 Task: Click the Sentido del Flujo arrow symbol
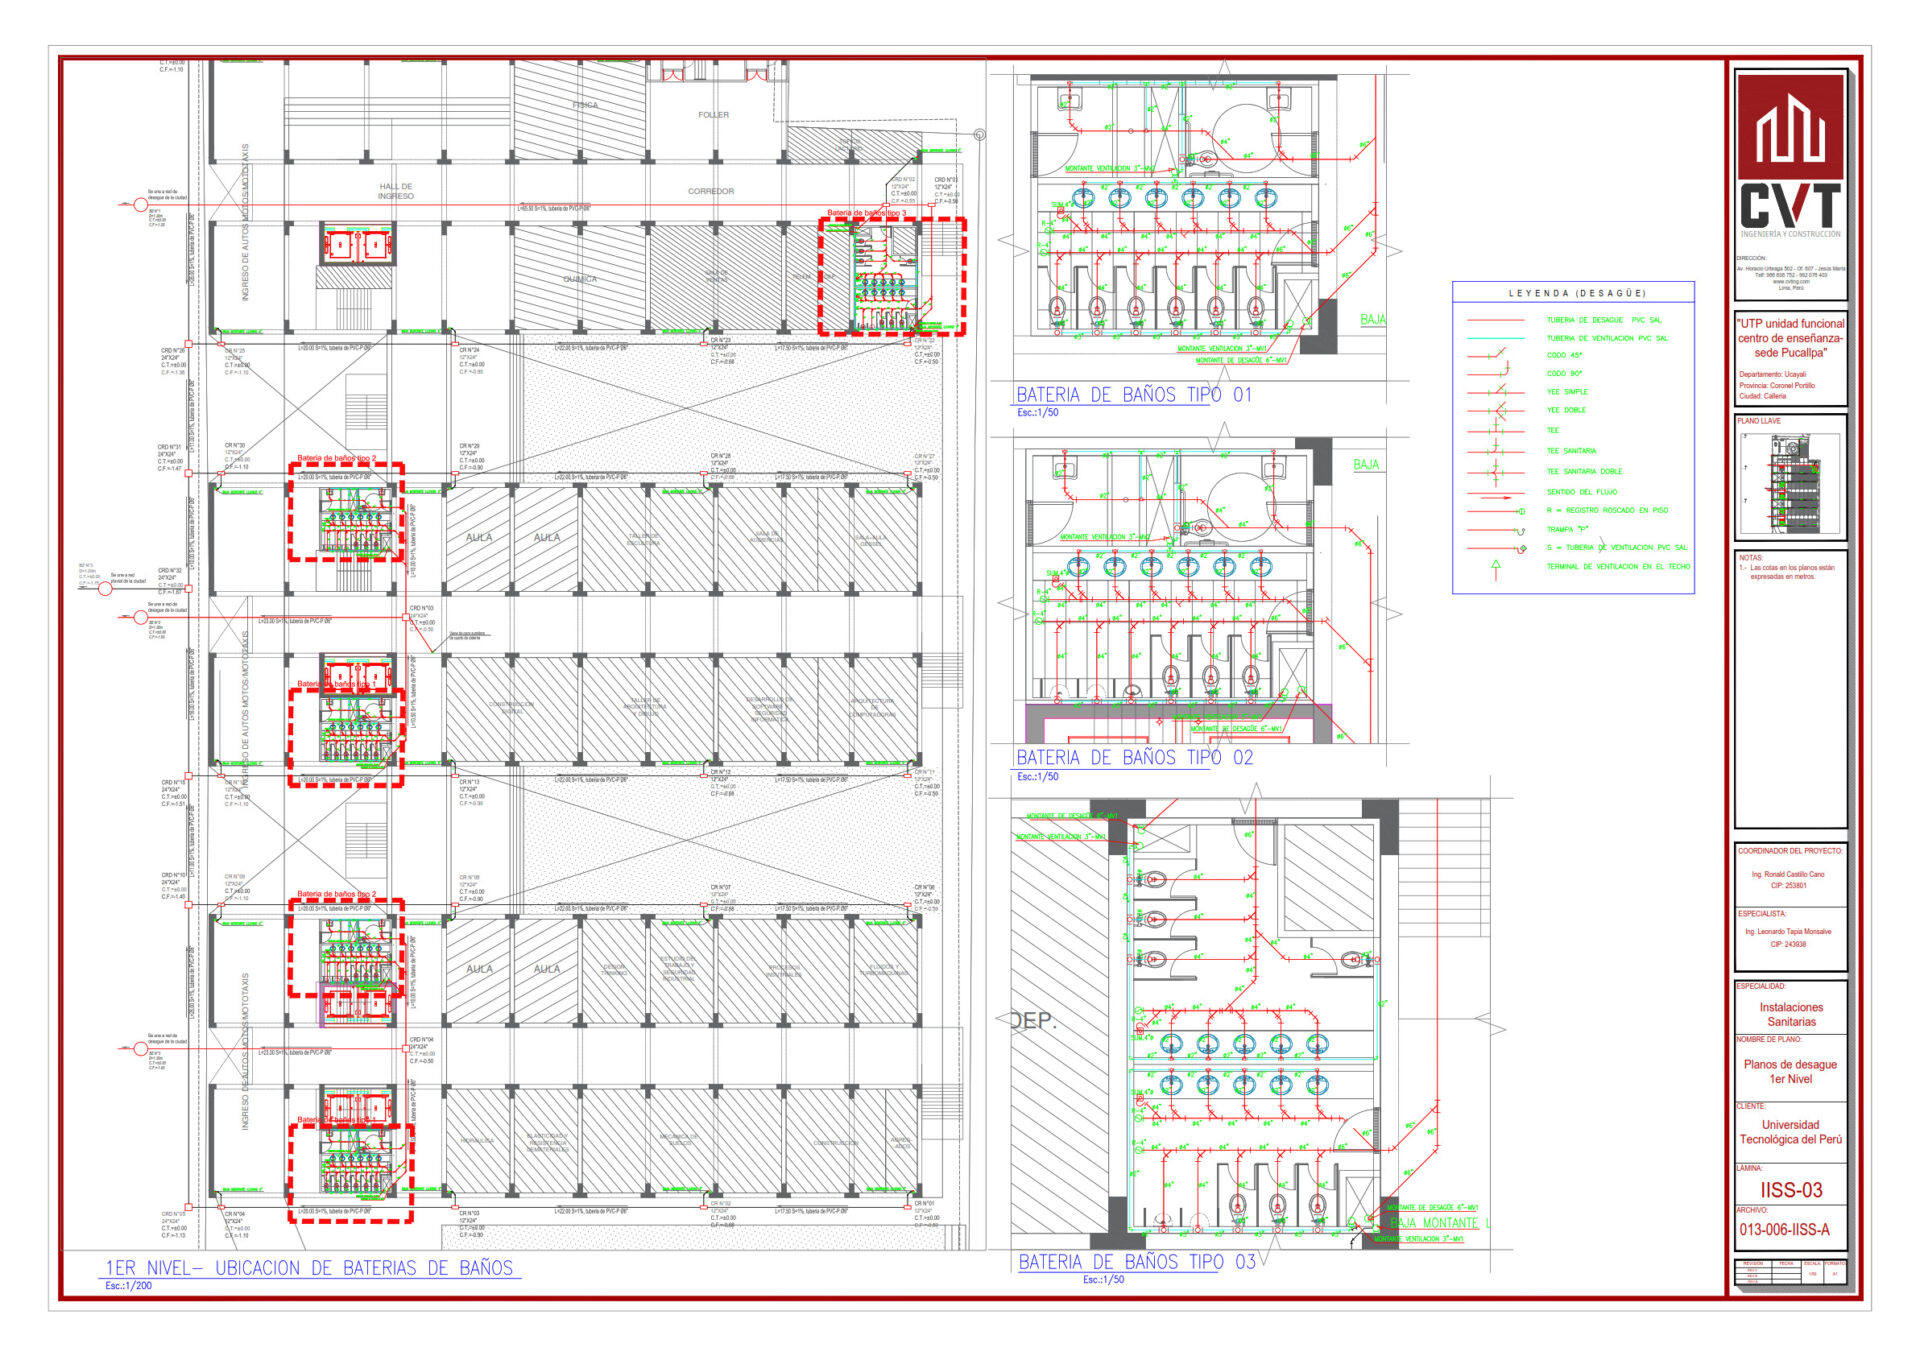pyautogui.click(x=1496, y=496)
